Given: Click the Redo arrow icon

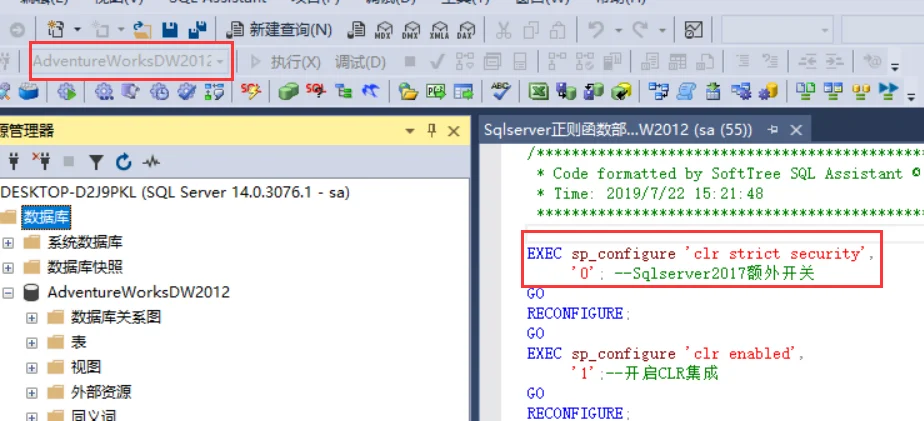Looking at the screenshot, I should click(641, 29).
